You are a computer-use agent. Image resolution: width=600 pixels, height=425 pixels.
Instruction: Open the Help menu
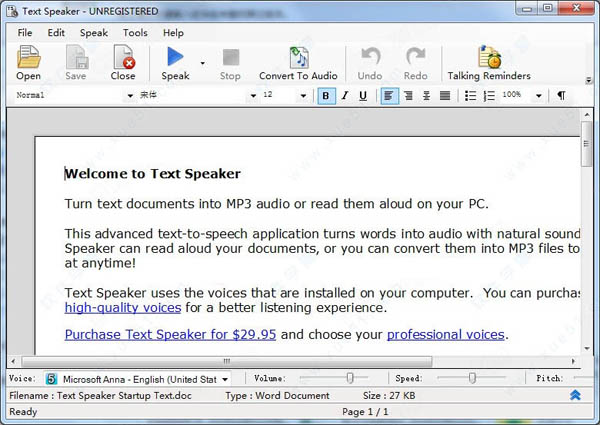point(173,33)
